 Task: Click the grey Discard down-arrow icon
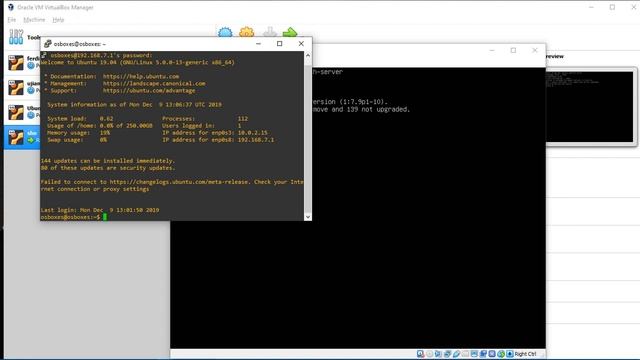tap(269, 32)
